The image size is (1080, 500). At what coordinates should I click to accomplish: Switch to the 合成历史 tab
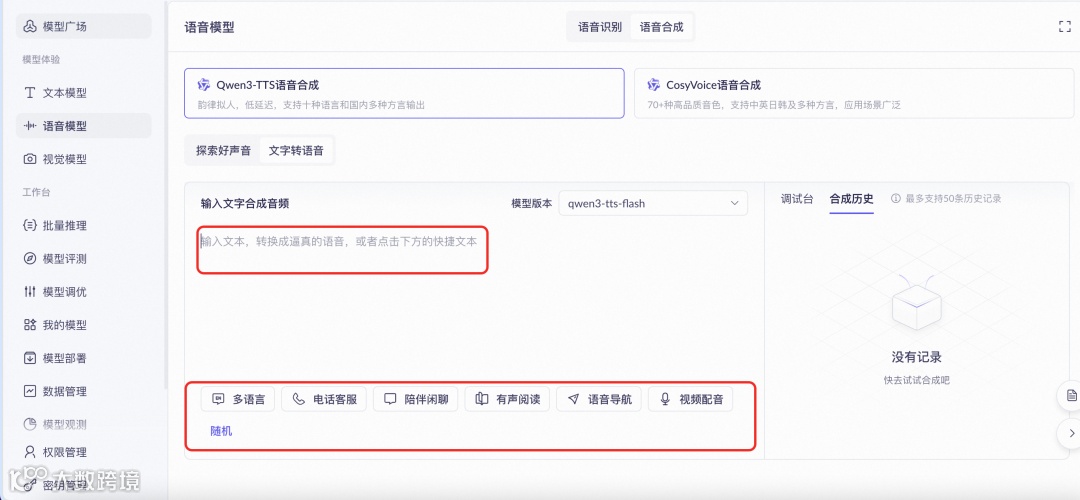coord(851,199)
